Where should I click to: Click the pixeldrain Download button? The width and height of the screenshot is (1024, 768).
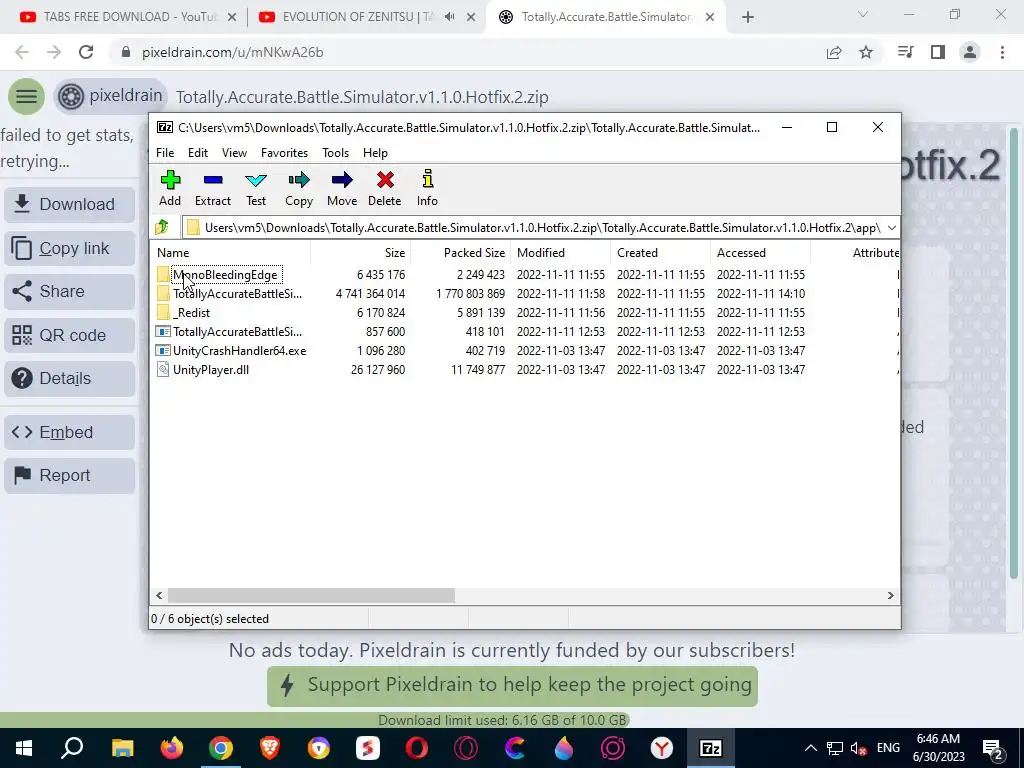pos(69,204)
